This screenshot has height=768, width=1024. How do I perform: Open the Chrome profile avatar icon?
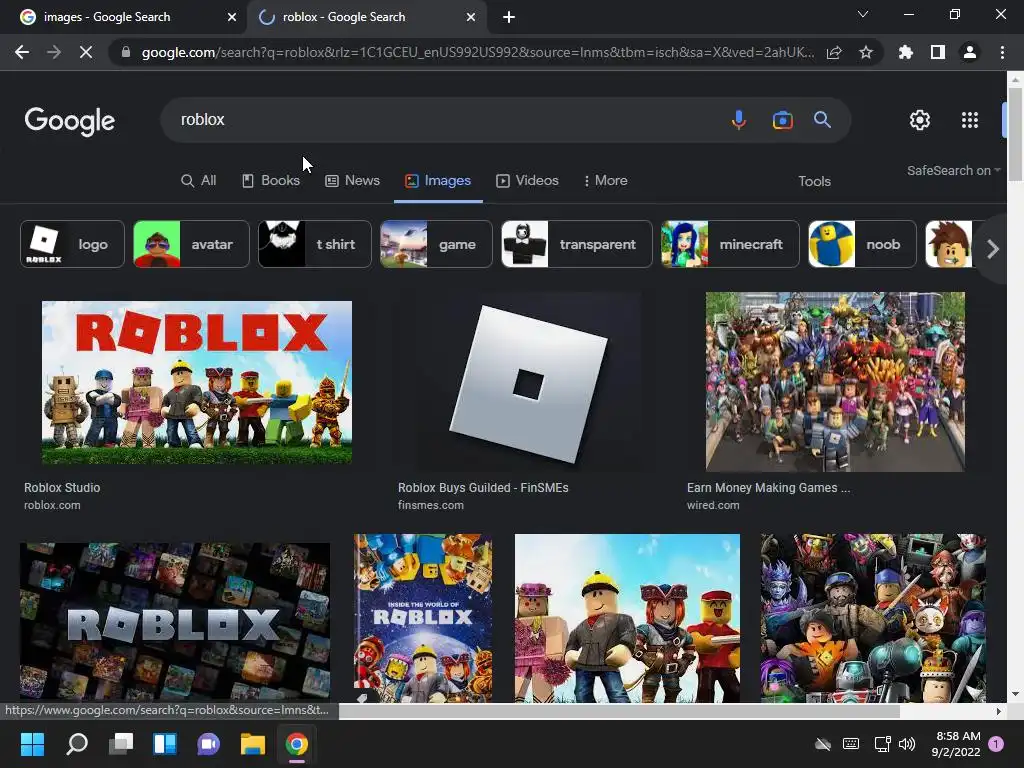970,52
